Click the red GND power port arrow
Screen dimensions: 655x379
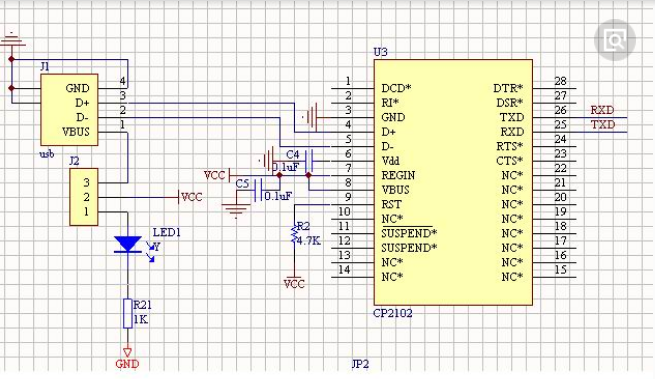pos(127,352)
